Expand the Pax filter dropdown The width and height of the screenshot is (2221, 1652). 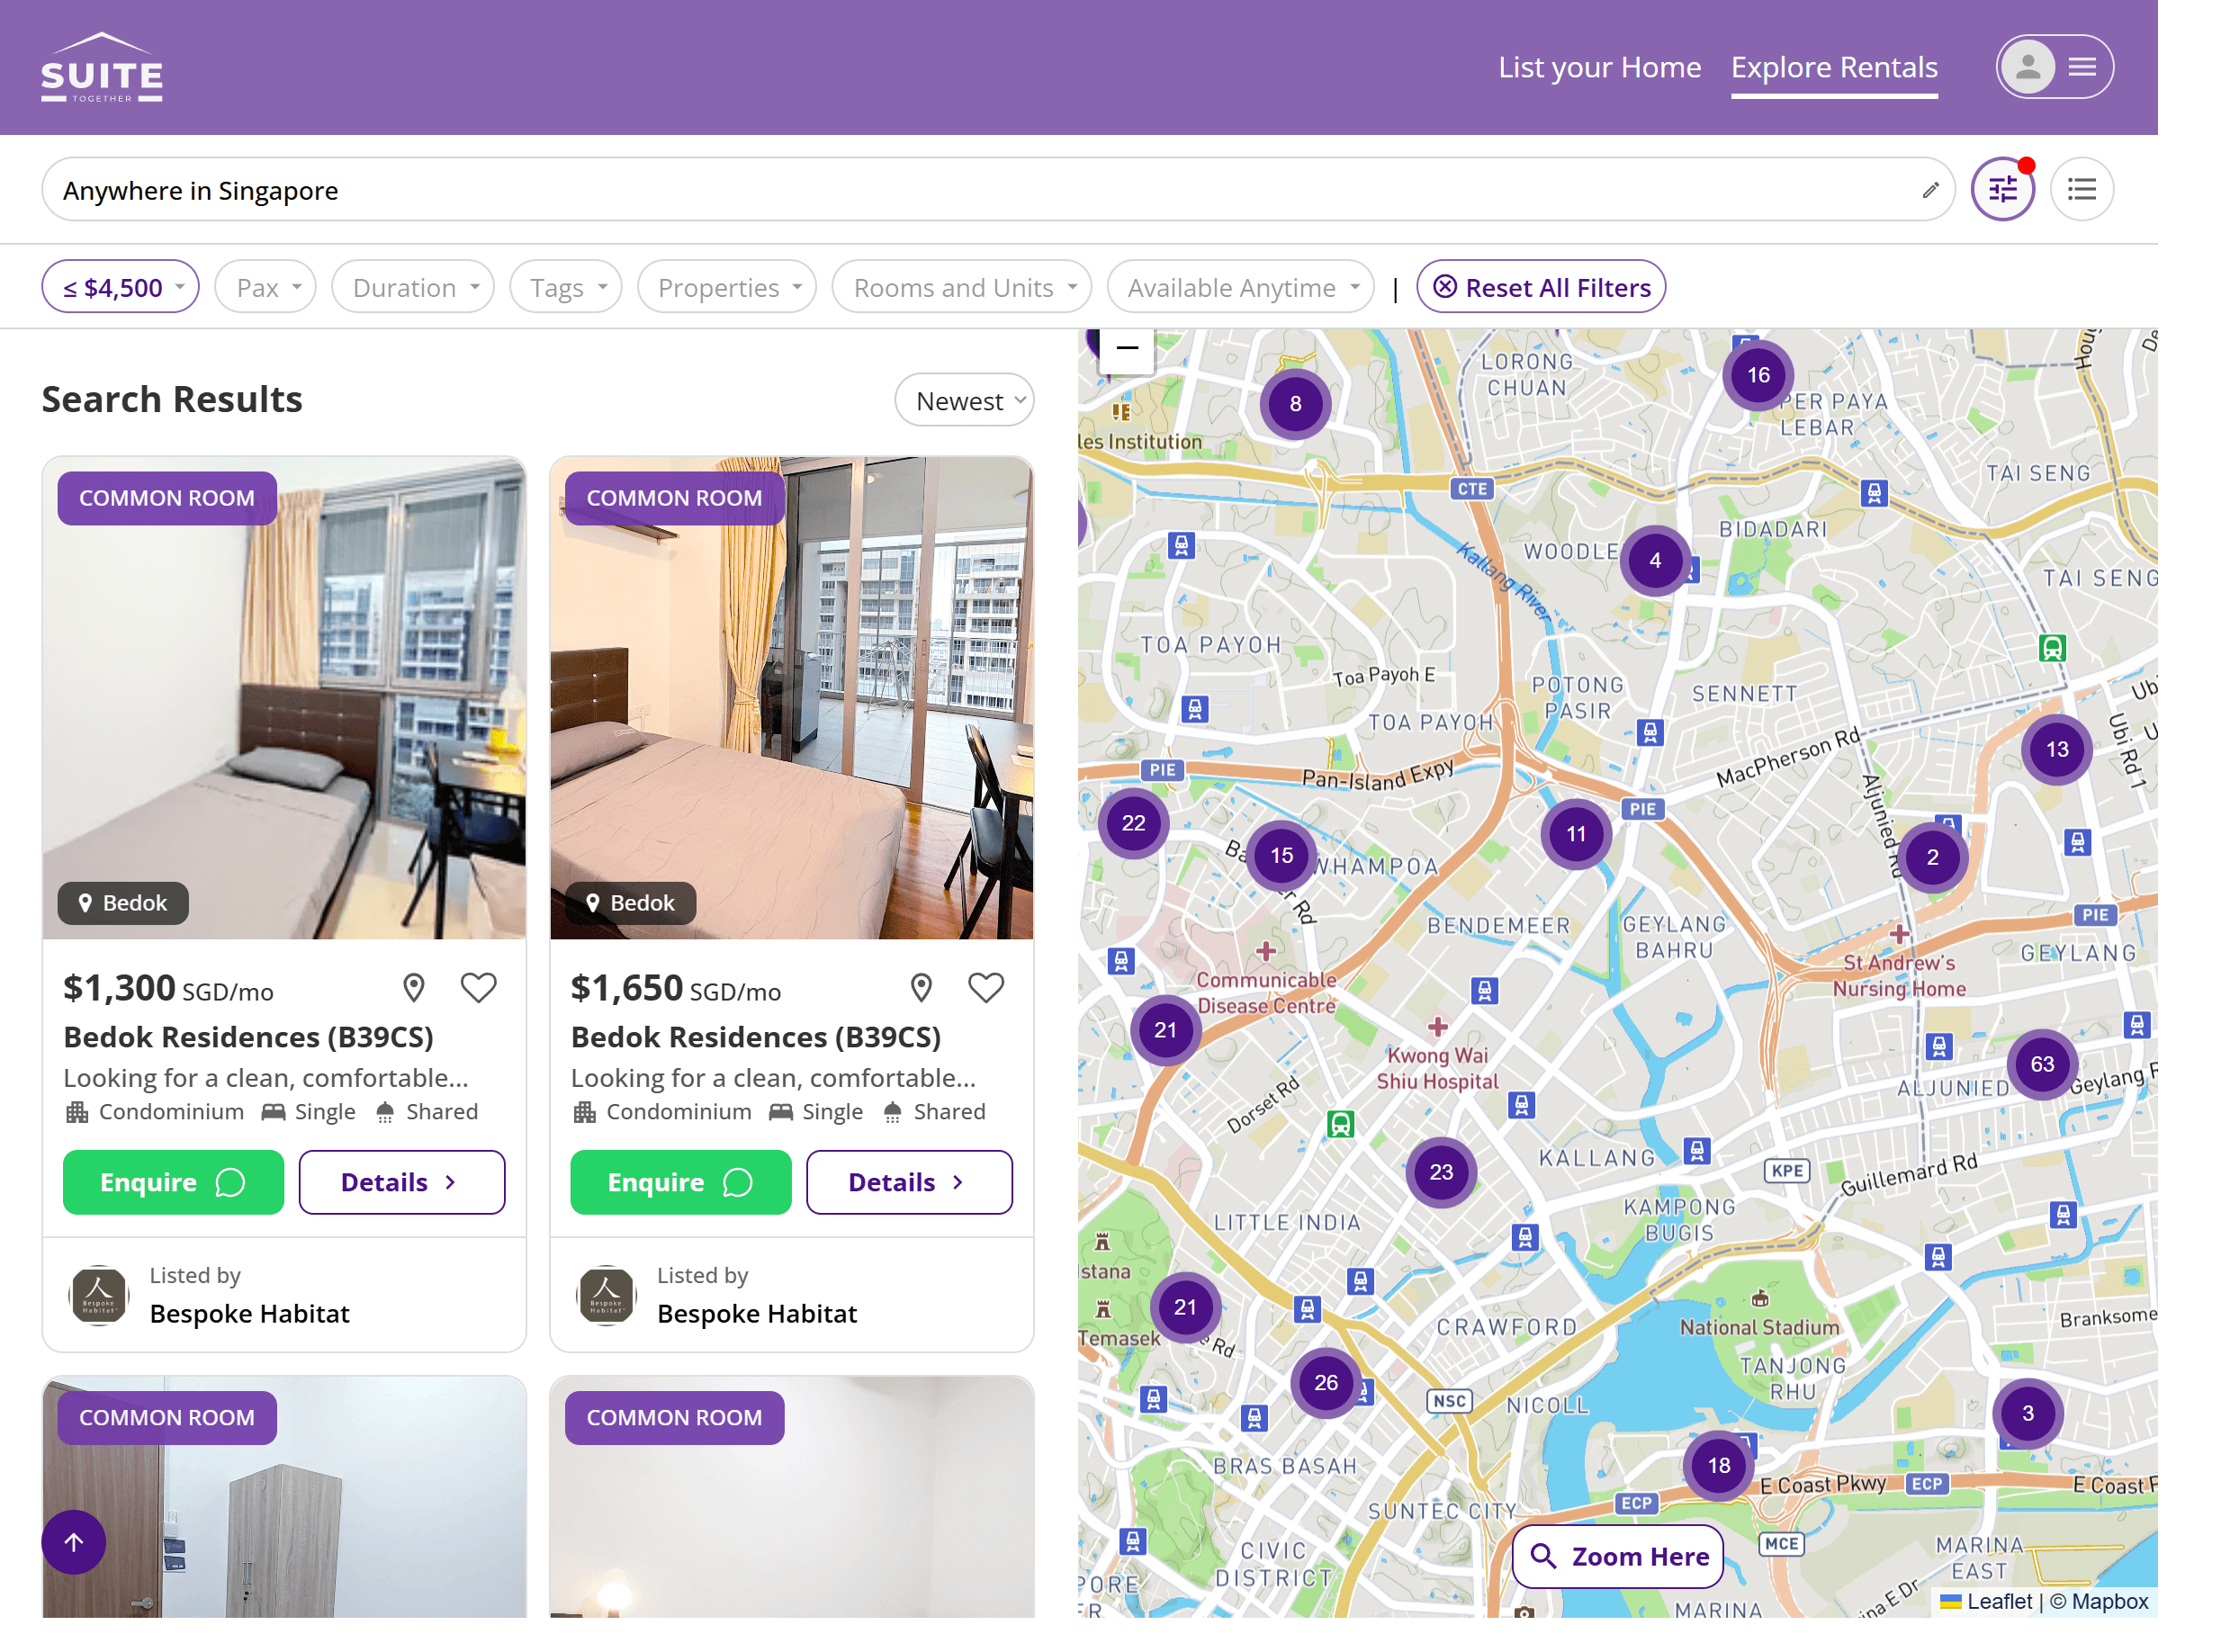(x=265, y=288)
